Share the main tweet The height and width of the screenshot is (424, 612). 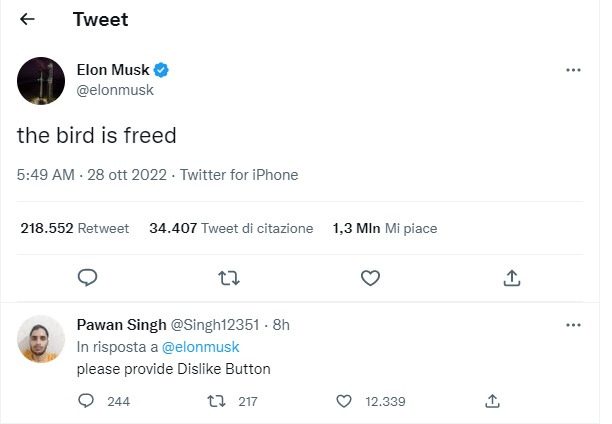(512, 278)
